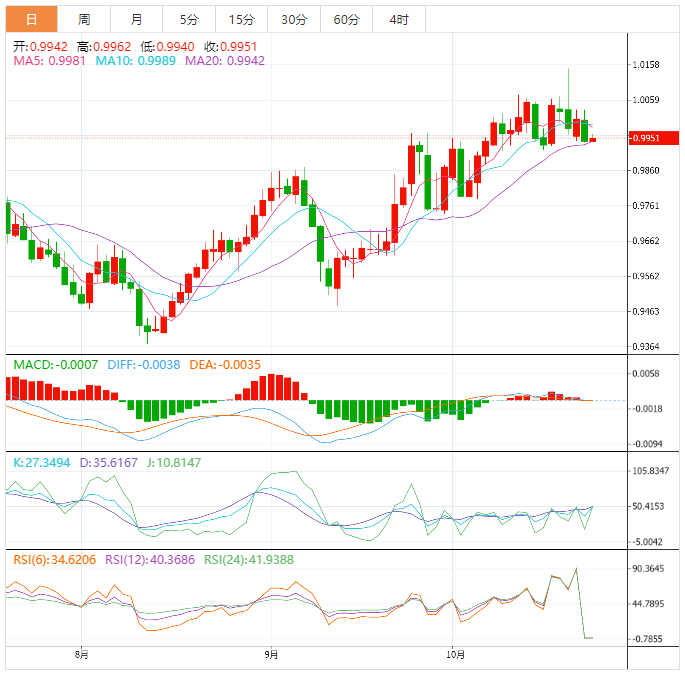Click the 0.9562 price axis label
The width and height of the screenshot is (685, 680).
(646, 276)
